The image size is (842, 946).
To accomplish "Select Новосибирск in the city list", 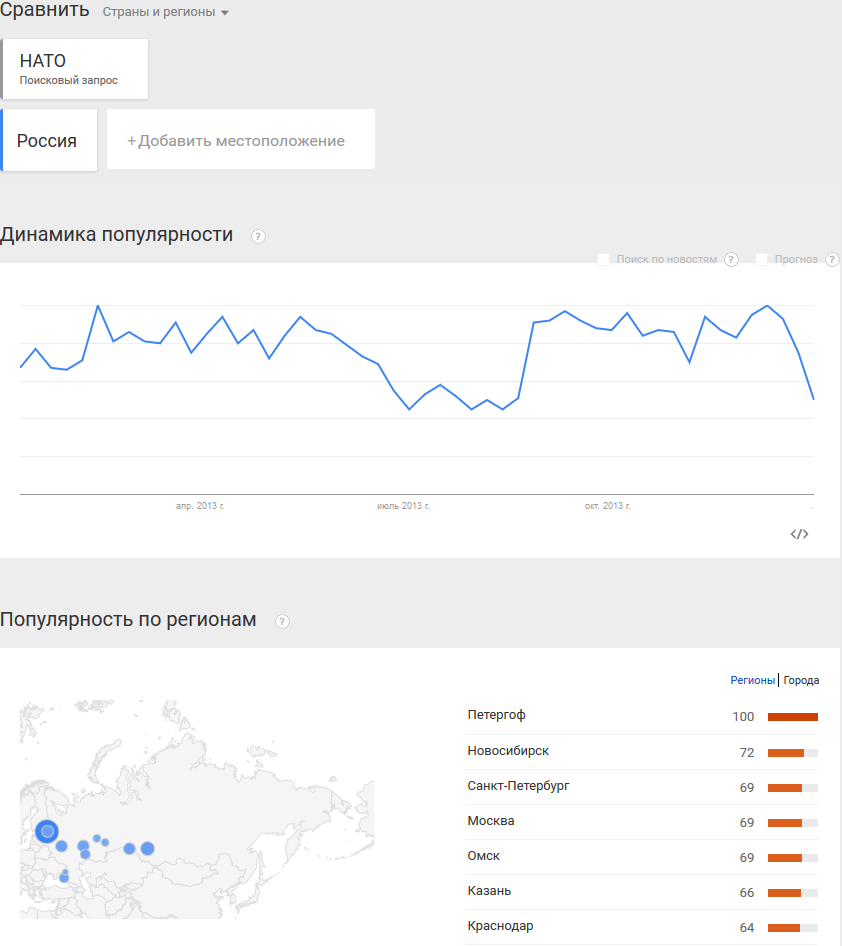I will coord(508,751).
